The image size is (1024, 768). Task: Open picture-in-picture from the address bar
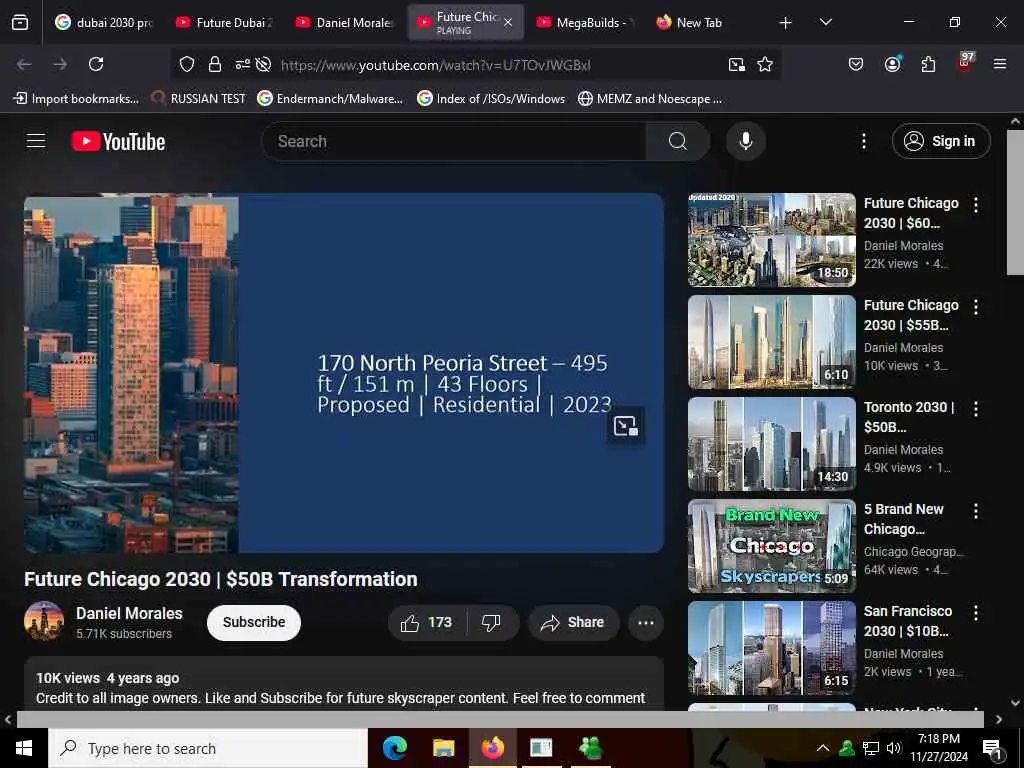(x=737, y=64)
